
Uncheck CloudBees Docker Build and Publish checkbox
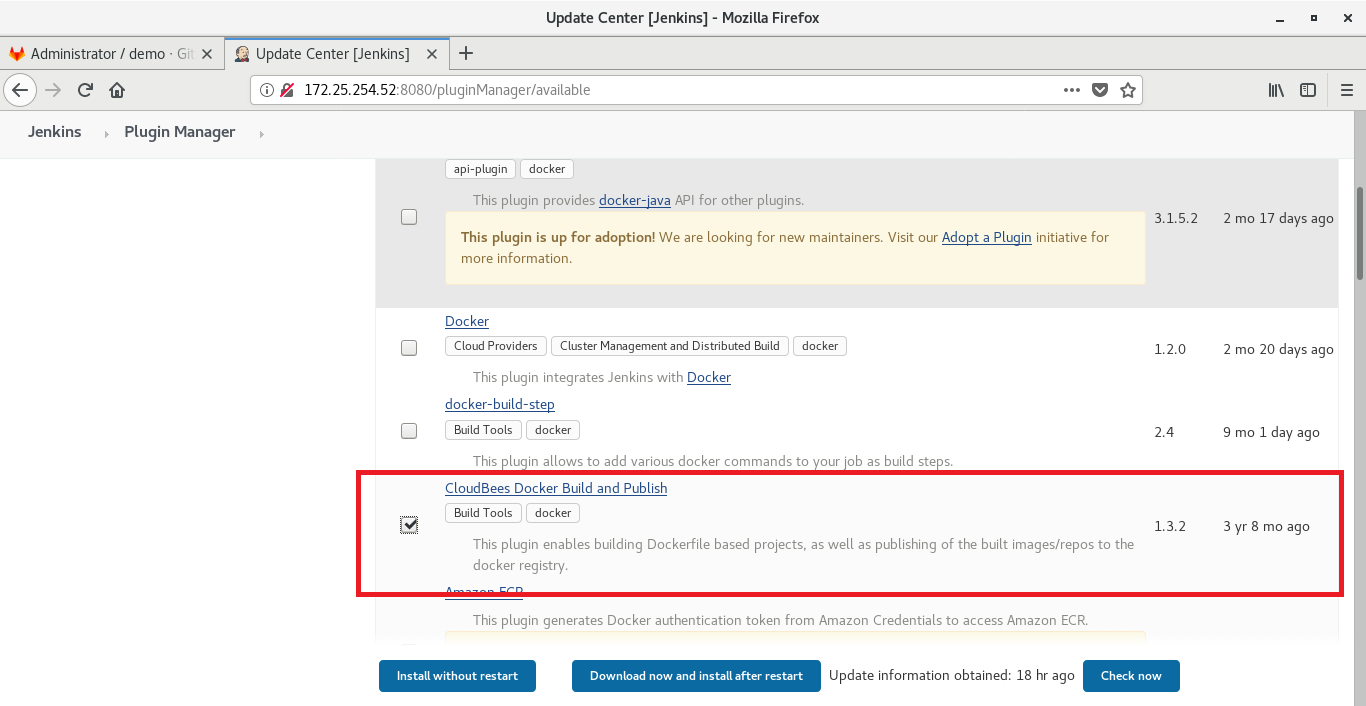click(x=409, y=525)
